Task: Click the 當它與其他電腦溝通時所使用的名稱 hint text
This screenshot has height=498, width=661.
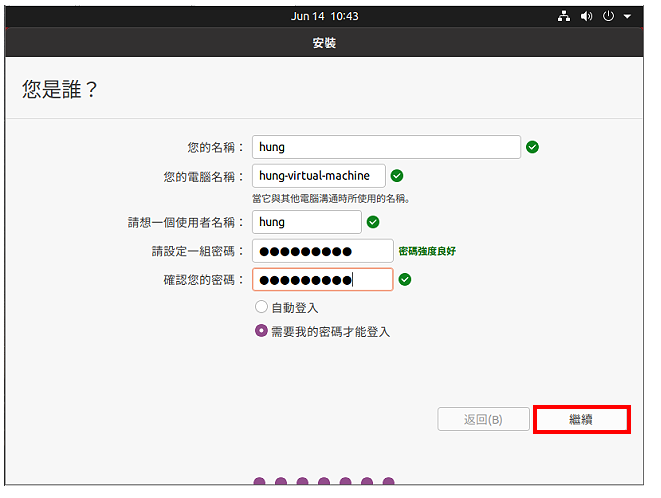Action: tap(331, 199)
